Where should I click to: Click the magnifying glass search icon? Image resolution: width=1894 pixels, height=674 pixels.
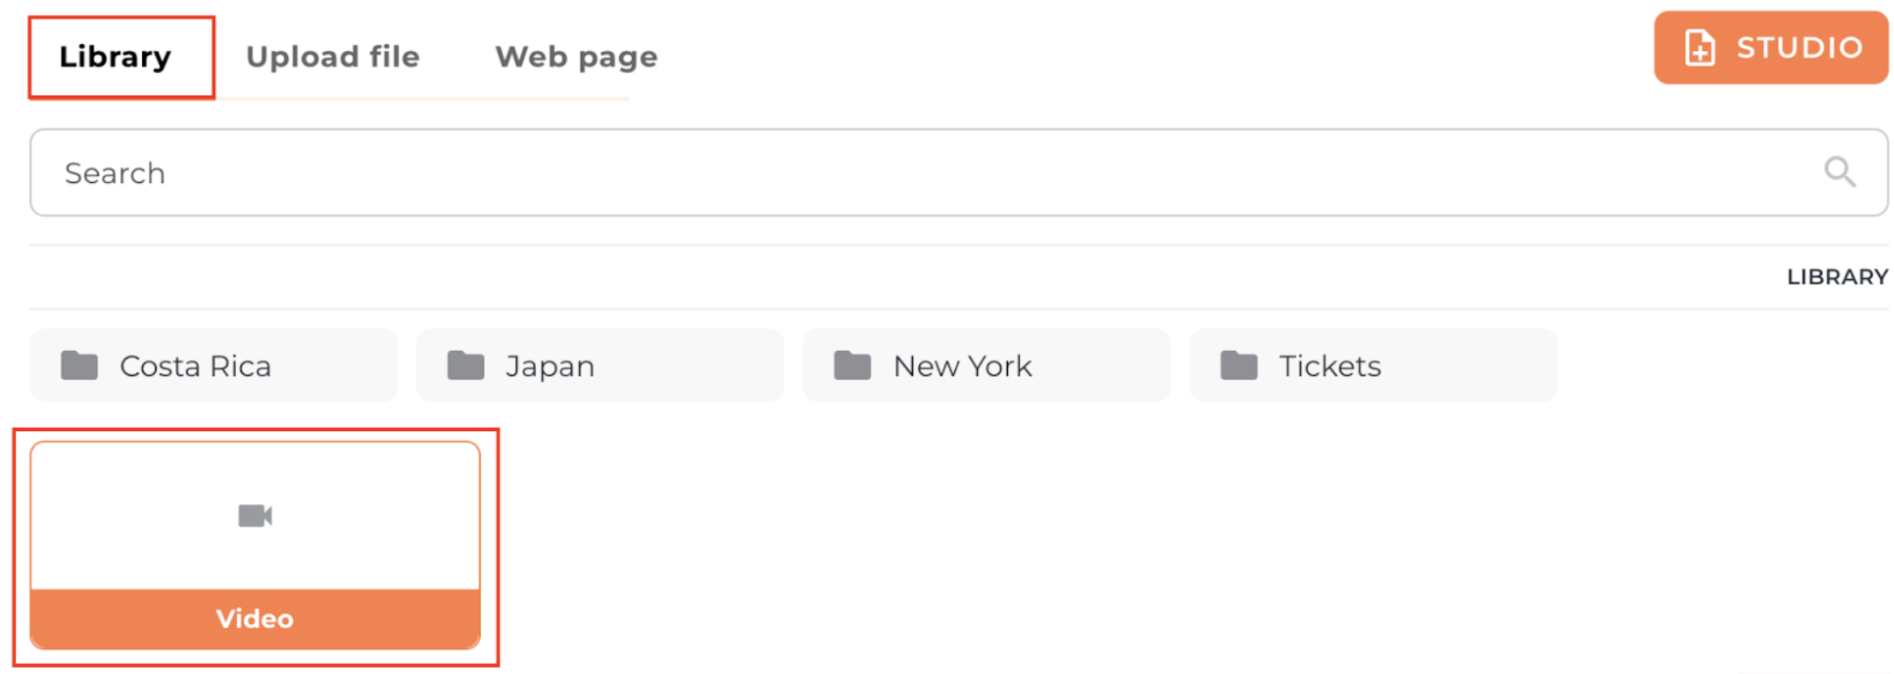(x=1839, y=172)
